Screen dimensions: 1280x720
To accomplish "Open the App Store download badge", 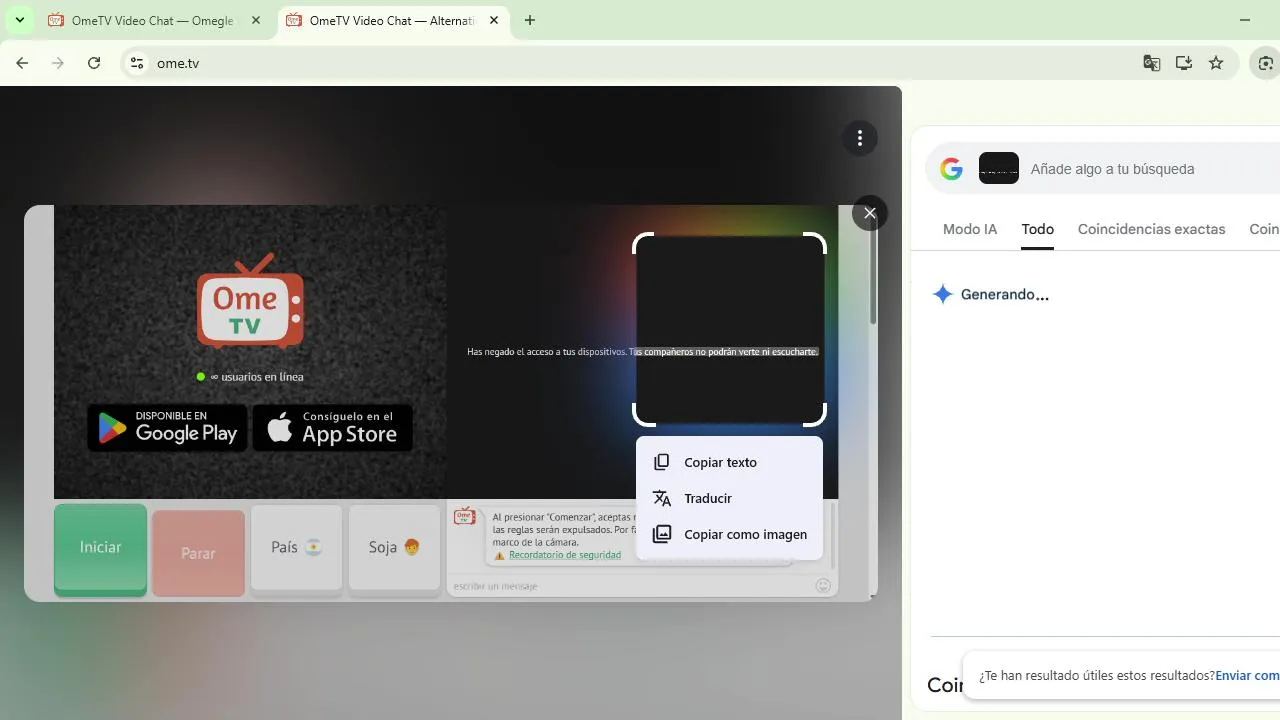I will click(333, 427).
